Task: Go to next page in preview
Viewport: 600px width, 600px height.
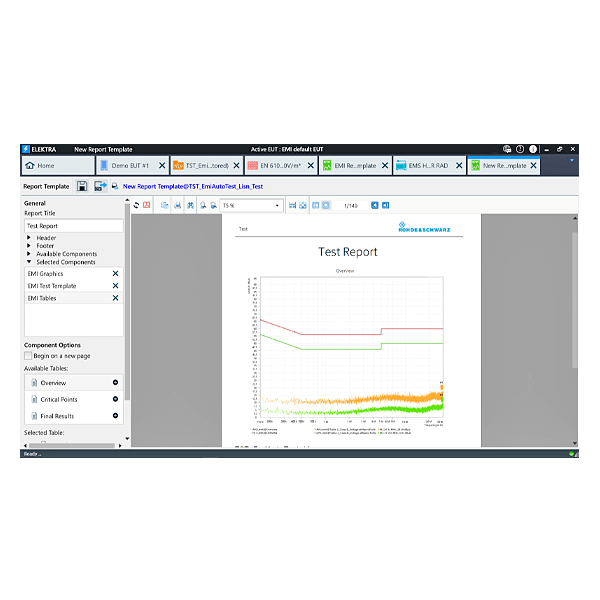Action: tap(376, 205)
